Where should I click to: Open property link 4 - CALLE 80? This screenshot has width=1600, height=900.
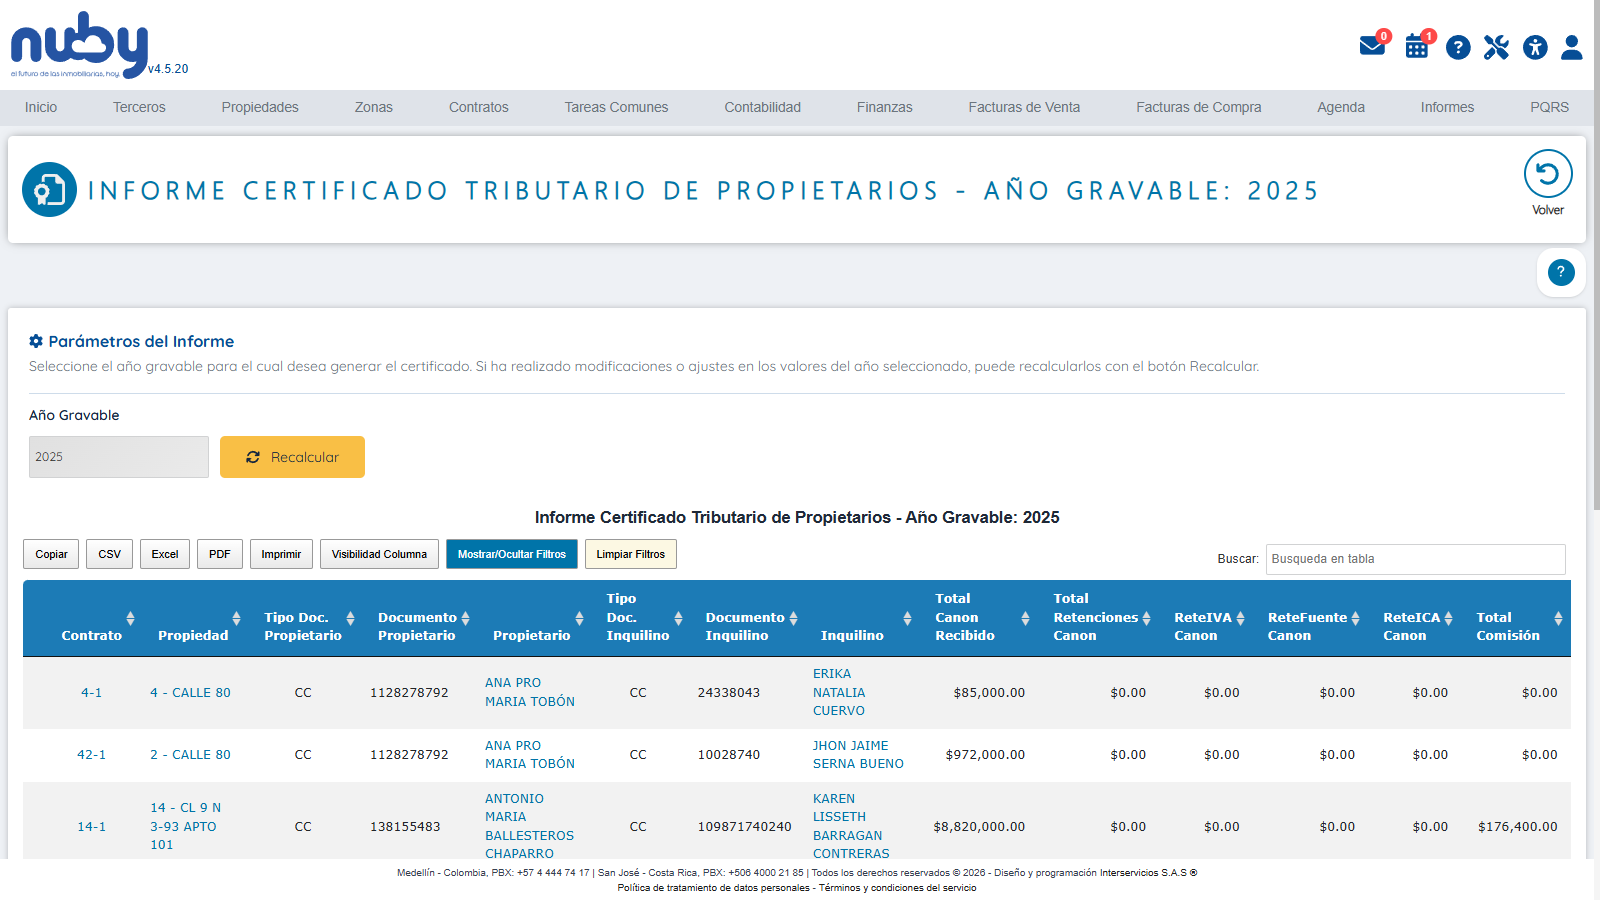click(x=190, y=692)
